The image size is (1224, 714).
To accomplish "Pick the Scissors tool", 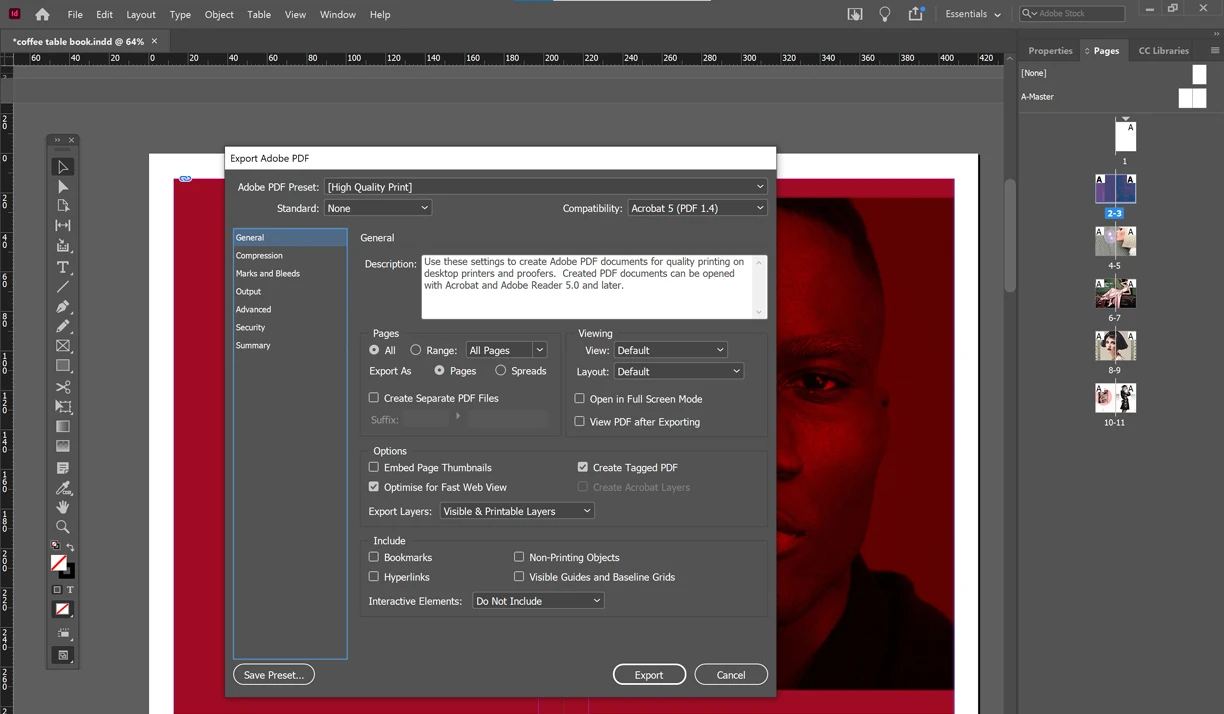I will 63,387.
